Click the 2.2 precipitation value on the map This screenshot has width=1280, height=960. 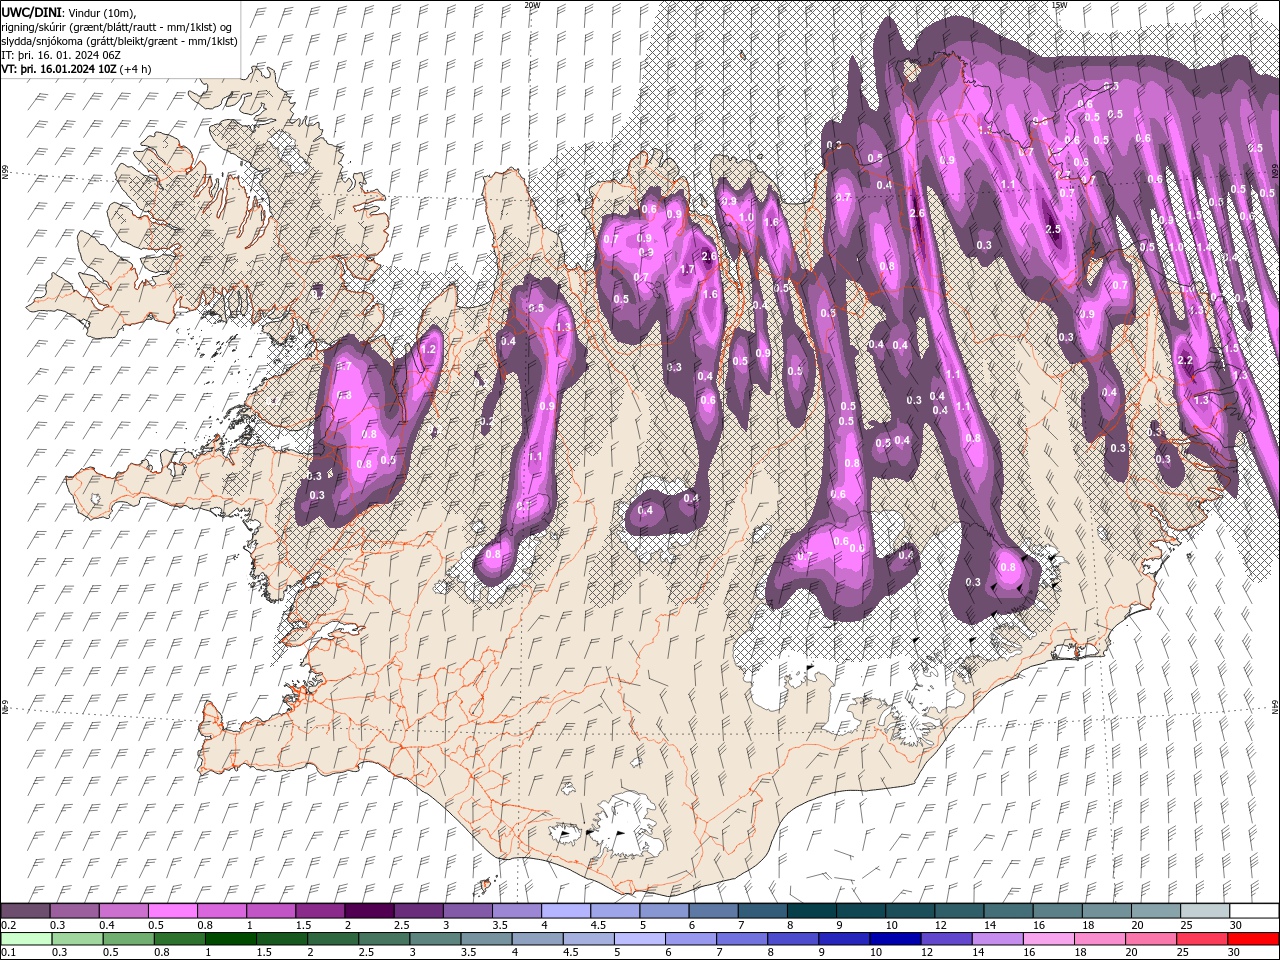pos(1186,361)
